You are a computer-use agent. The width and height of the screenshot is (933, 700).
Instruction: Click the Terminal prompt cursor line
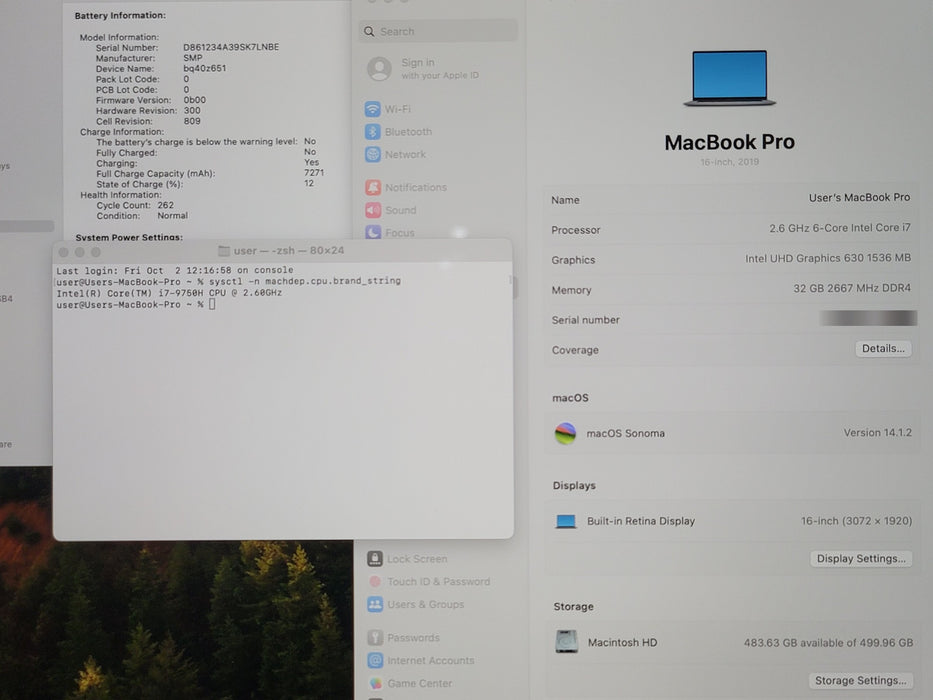pyautogui.click(x=136, y=304)
